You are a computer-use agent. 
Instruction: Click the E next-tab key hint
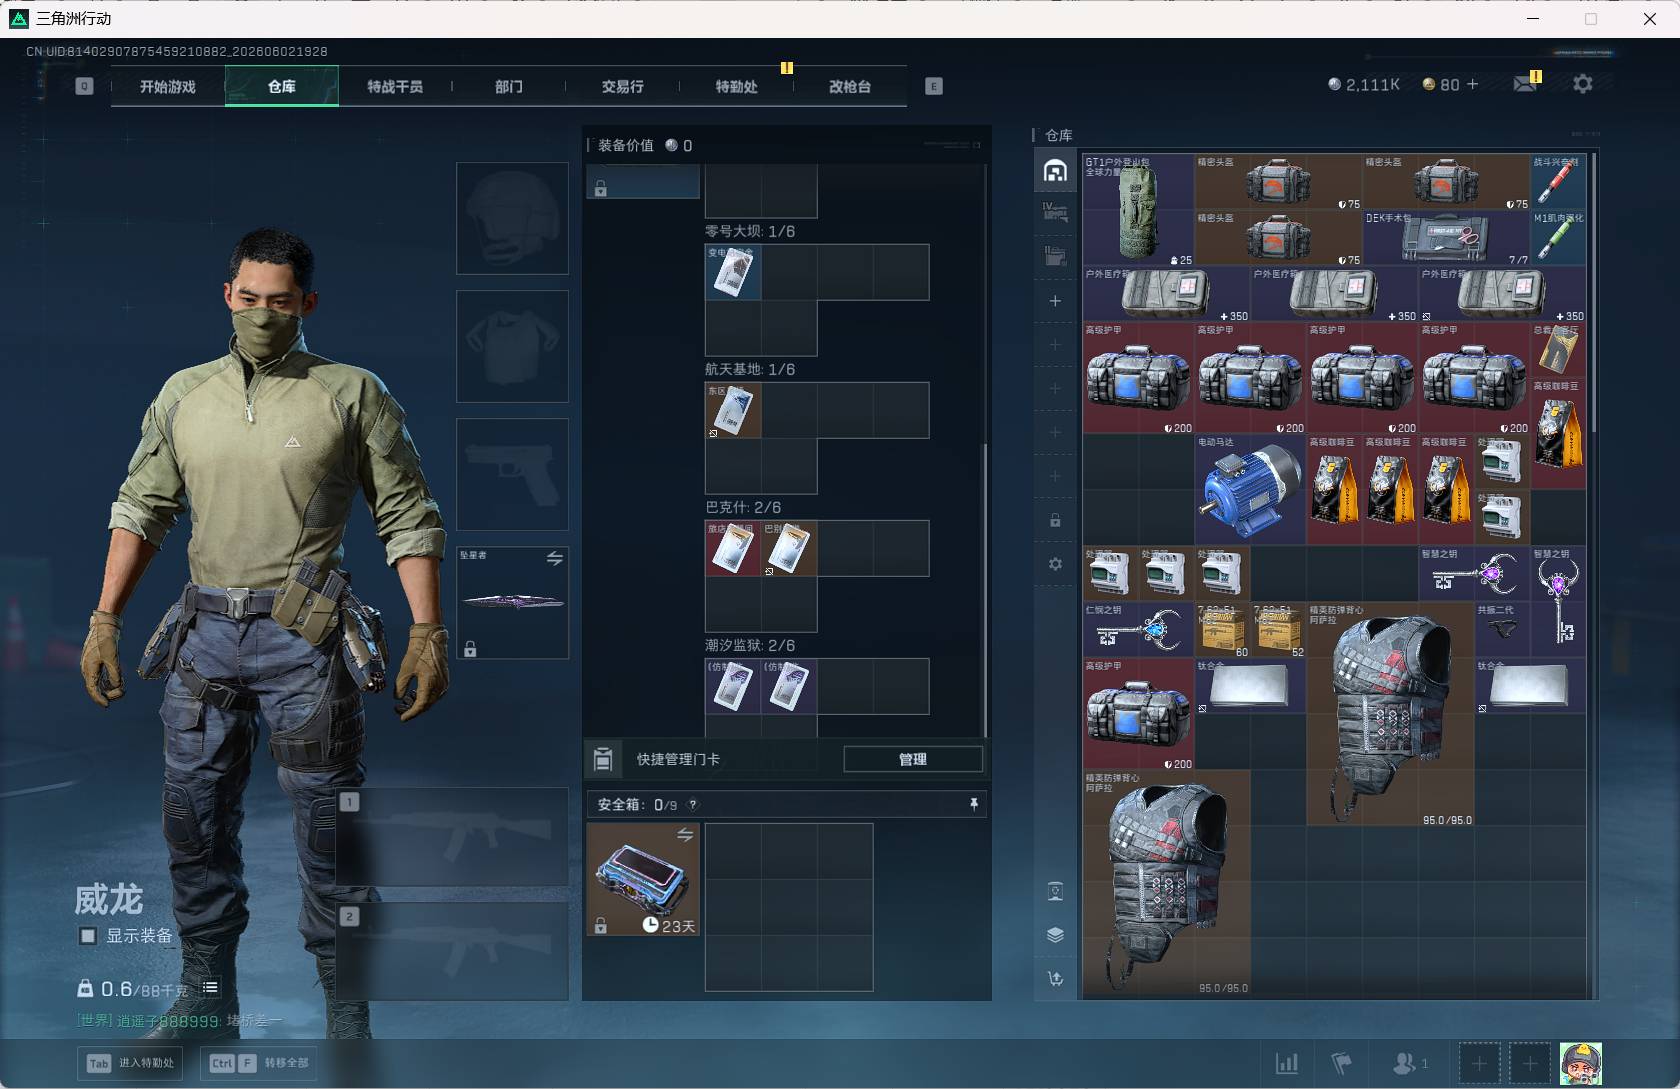pyautogui.click(x=934, y=86)
